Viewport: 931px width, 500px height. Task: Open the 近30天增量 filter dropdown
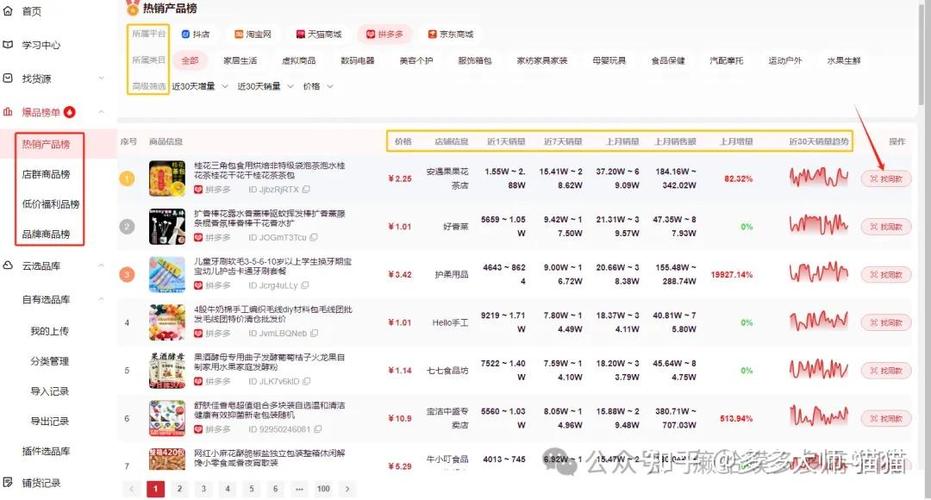click(x=200, y=86)
